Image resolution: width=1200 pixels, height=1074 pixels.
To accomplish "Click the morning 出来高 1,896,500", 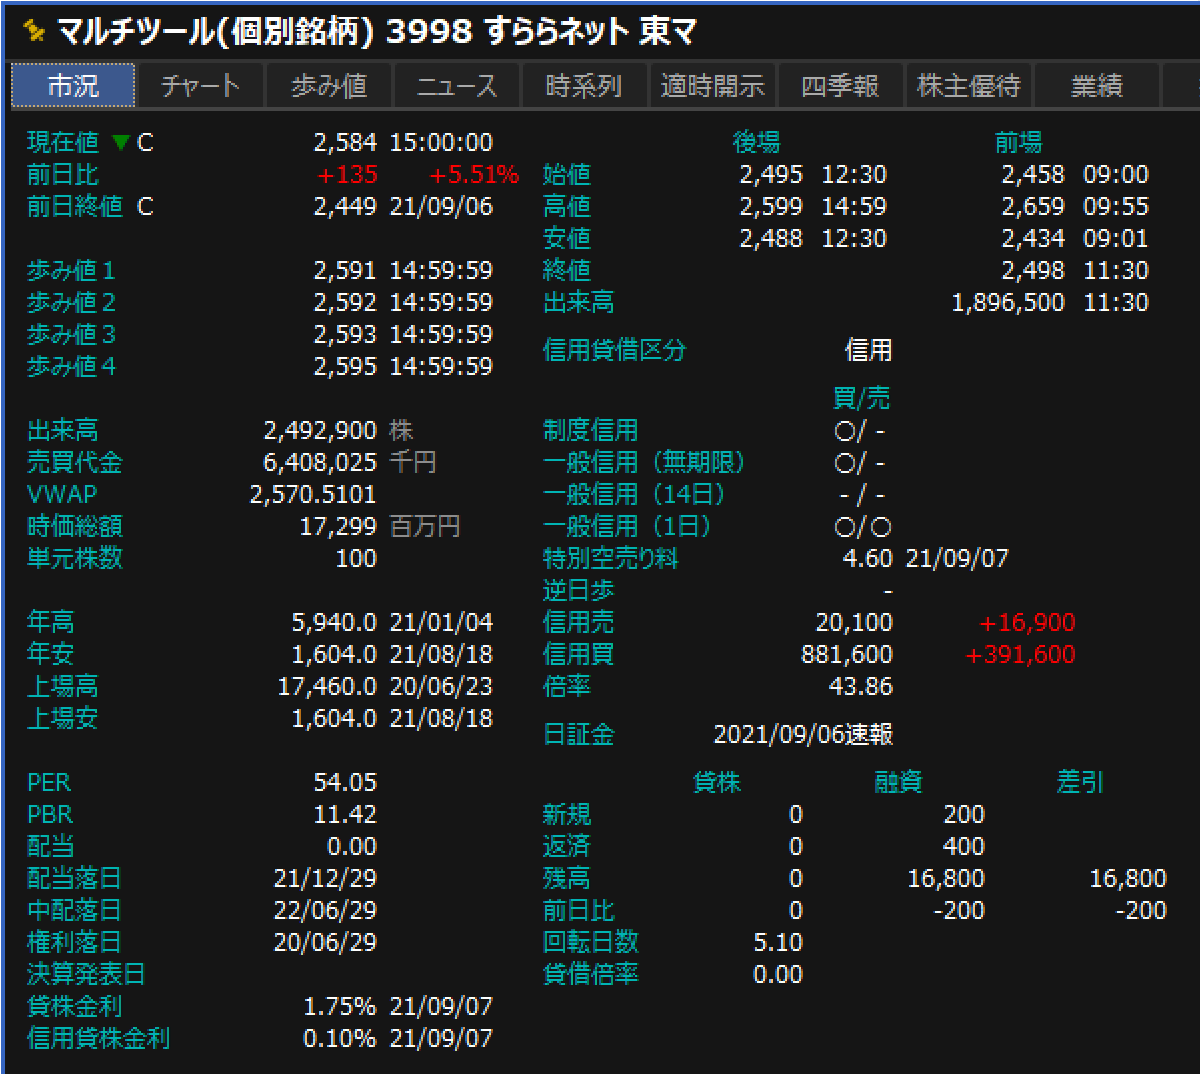I will click(1008, 303).
